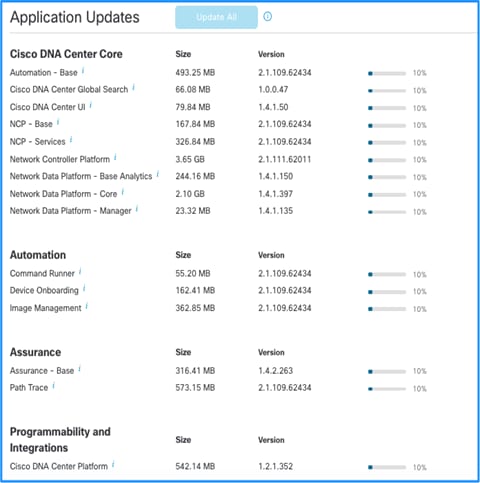Show info for Cisco DNA Center Platform
Viewport: 480px width, 483px height.
(113, 464)
